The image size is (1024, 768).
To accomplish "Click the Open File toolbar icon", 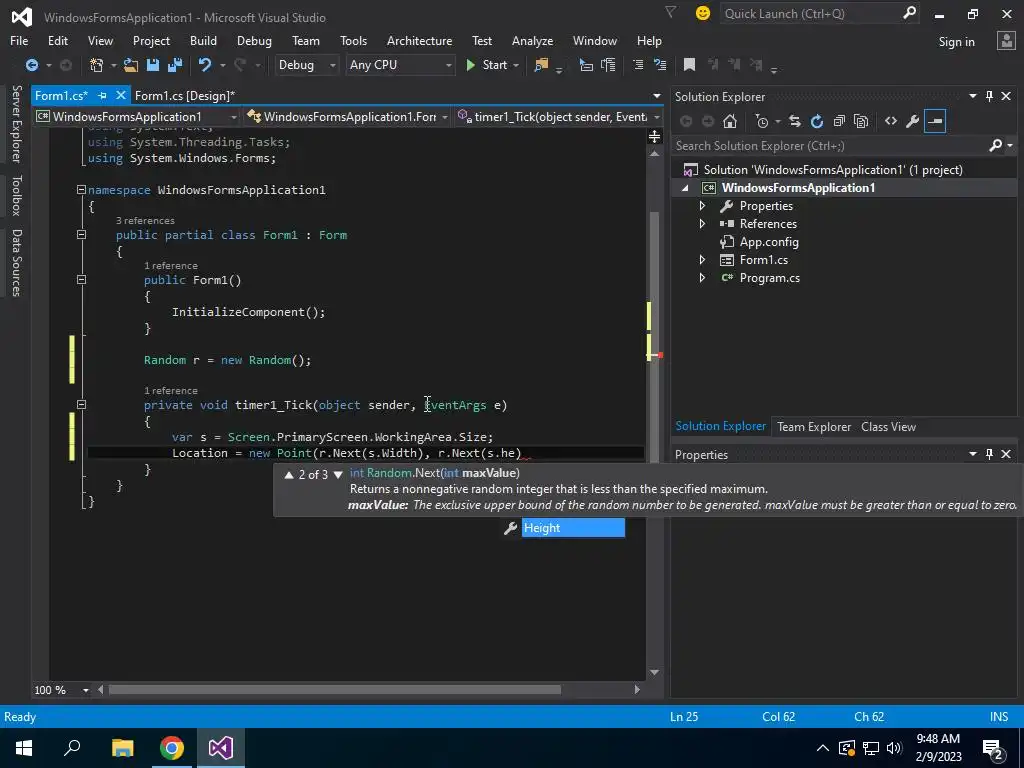I will [131, 65].
